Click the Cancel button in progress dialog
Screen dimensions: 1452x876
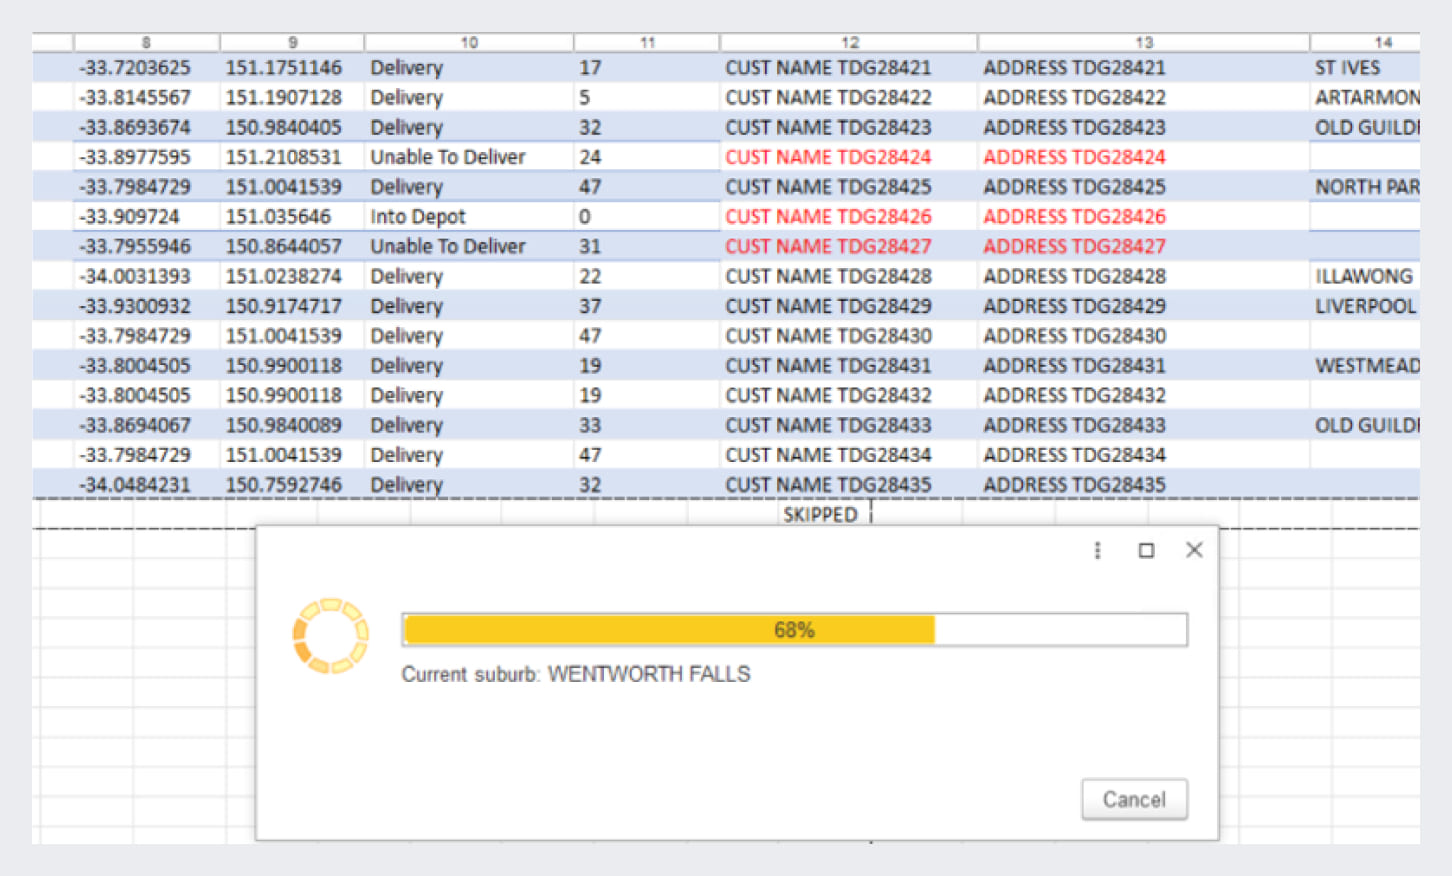coord(1134,799)
